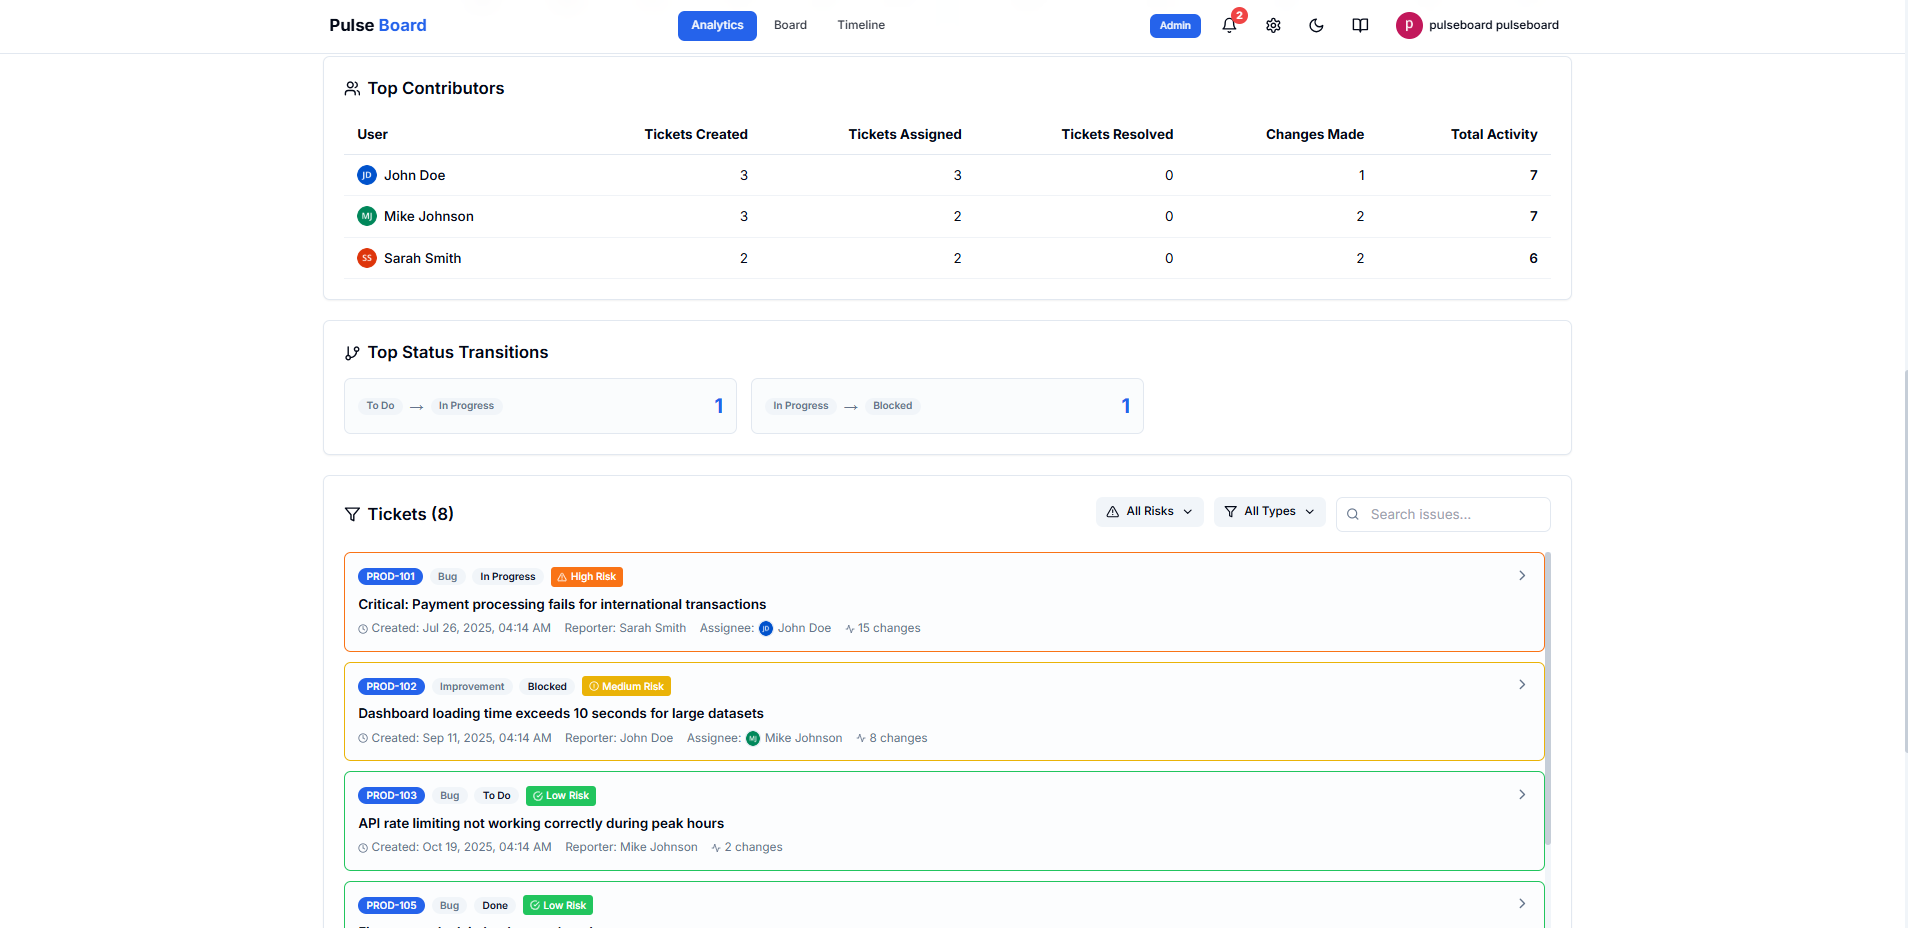The width and height of the screenshot is (1908, 928).
Task: Expand the PROD-103 ticket chevron
Action: (1521, 794)
